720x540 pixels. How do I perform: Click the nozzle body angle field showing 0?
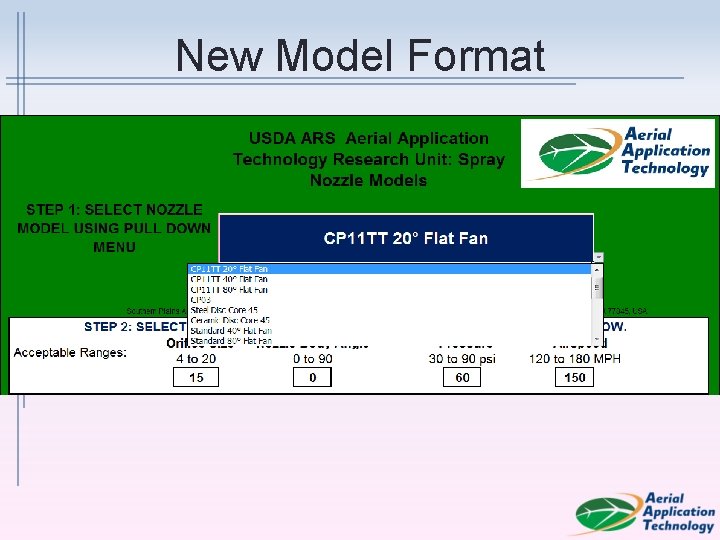tap(312, 377)
